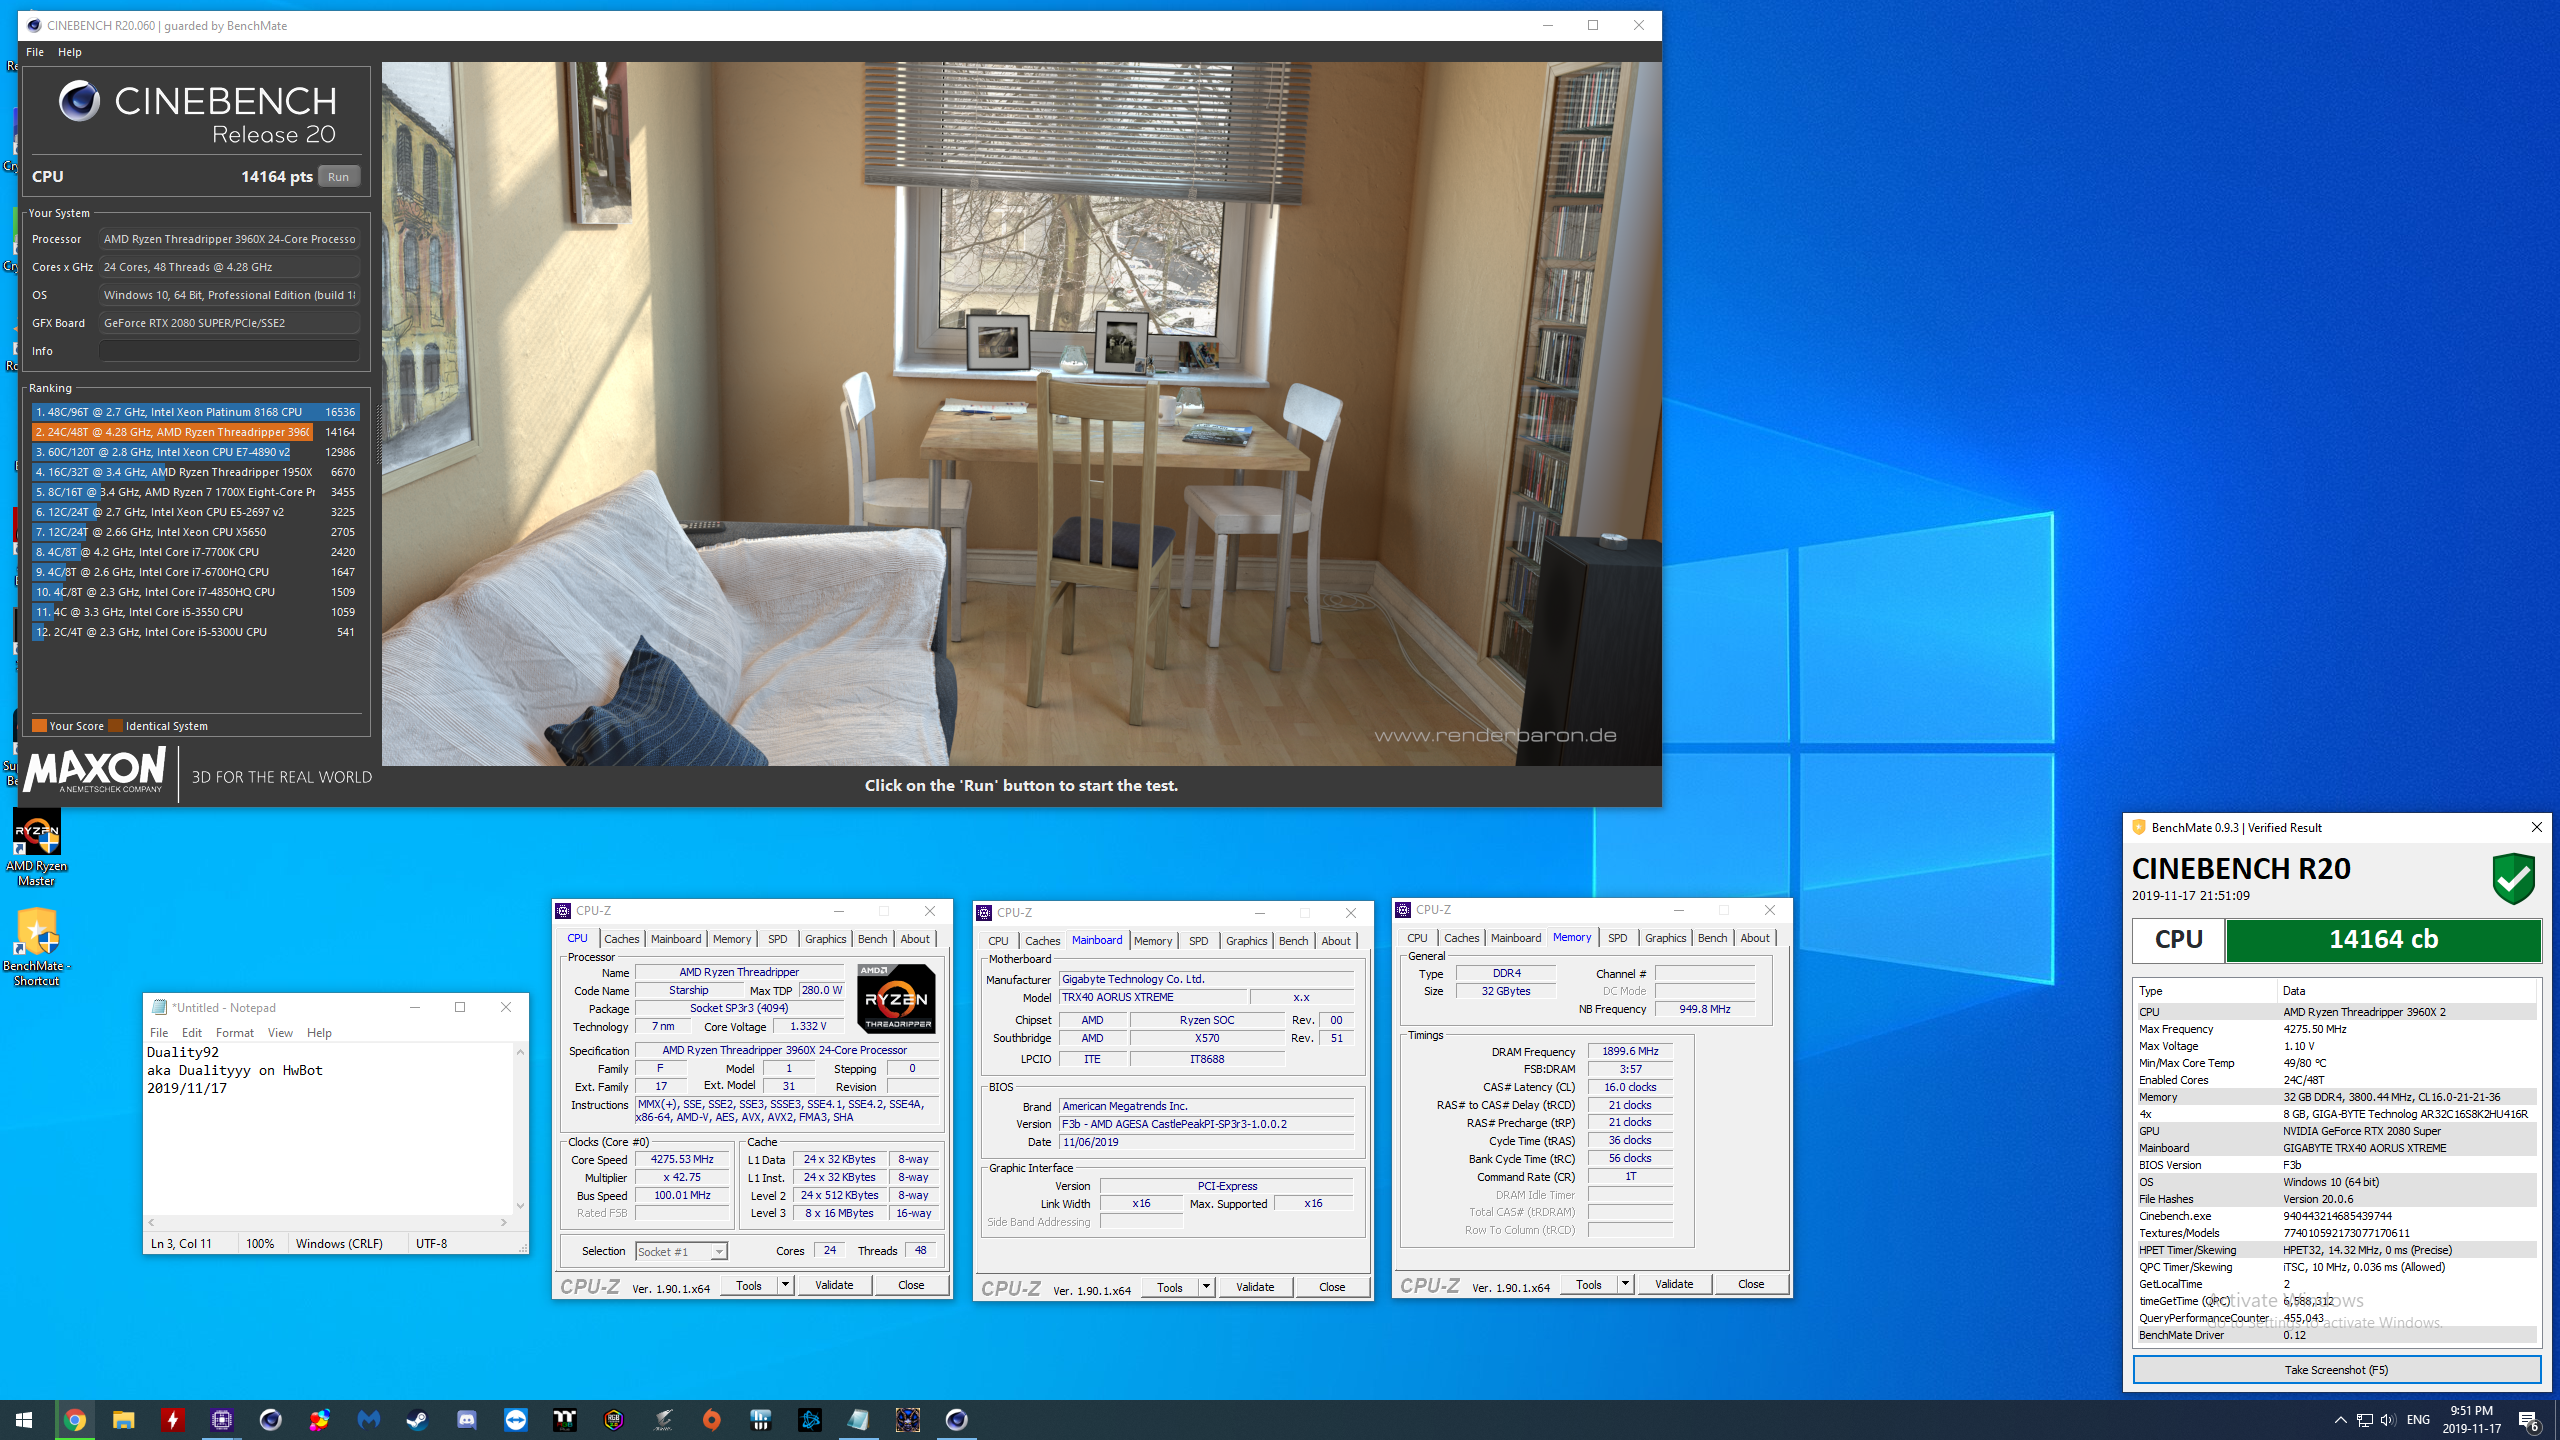Open BenchMate desktop shortcut
The image size is (2560, 1440).
point(37,948)
